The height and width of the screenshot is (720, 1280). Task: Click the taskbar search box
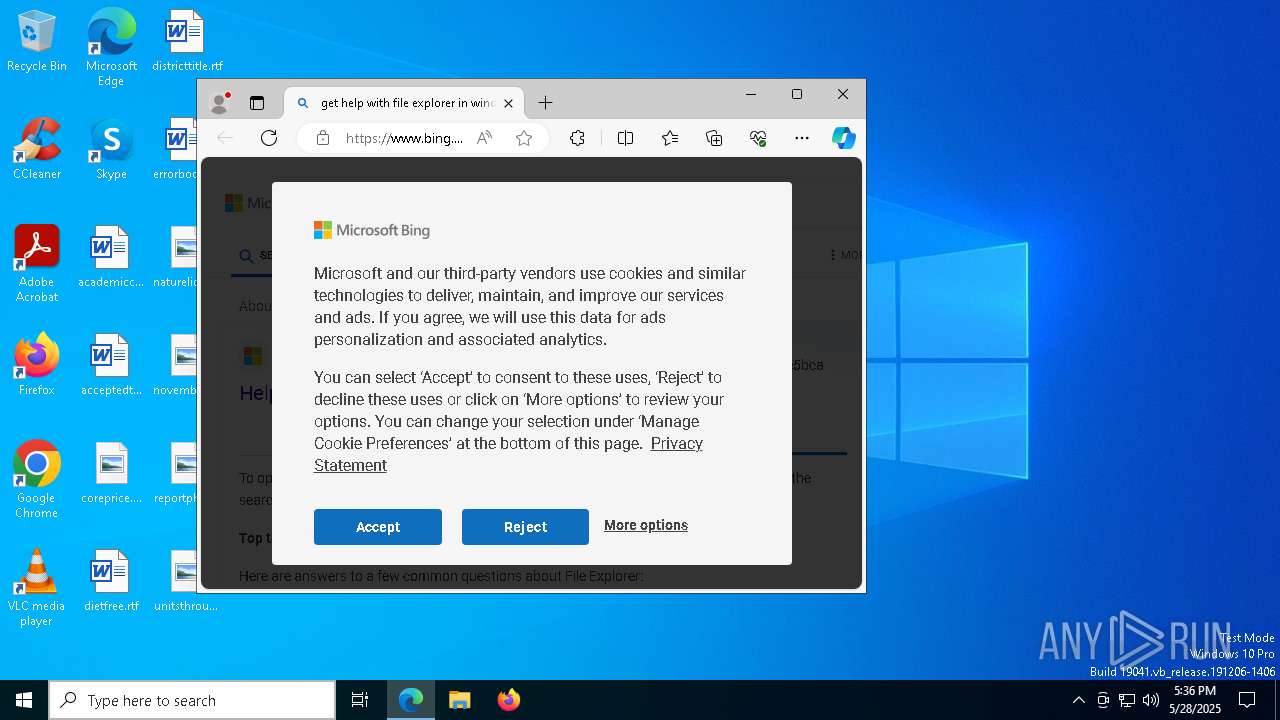tap(192, 700)
